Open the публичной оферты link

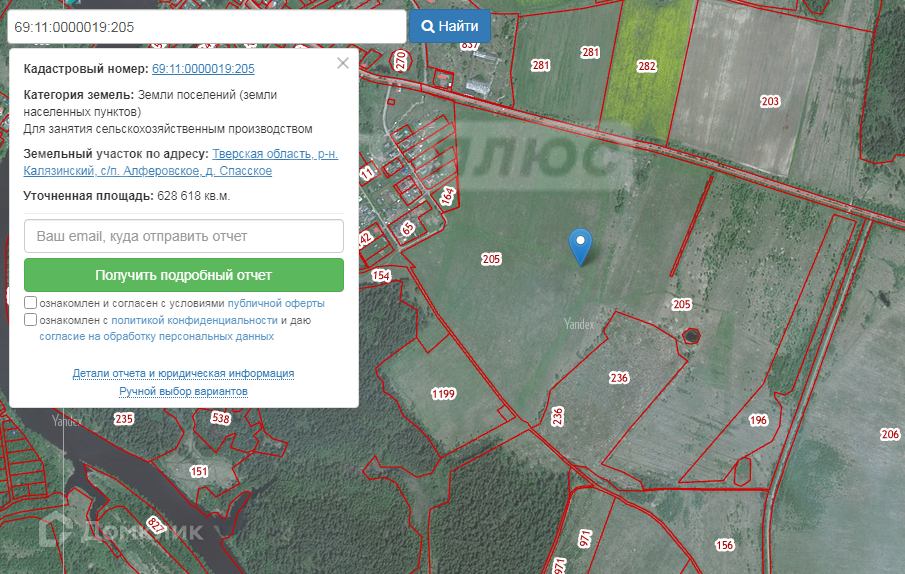pos(276,303)
